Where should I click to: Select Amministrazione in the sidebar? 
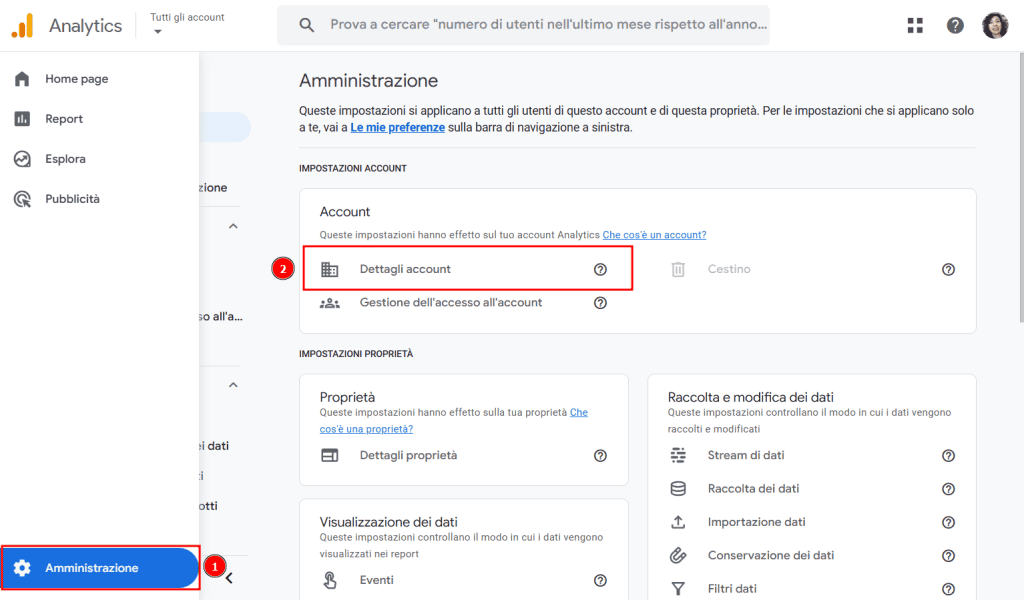90,566
